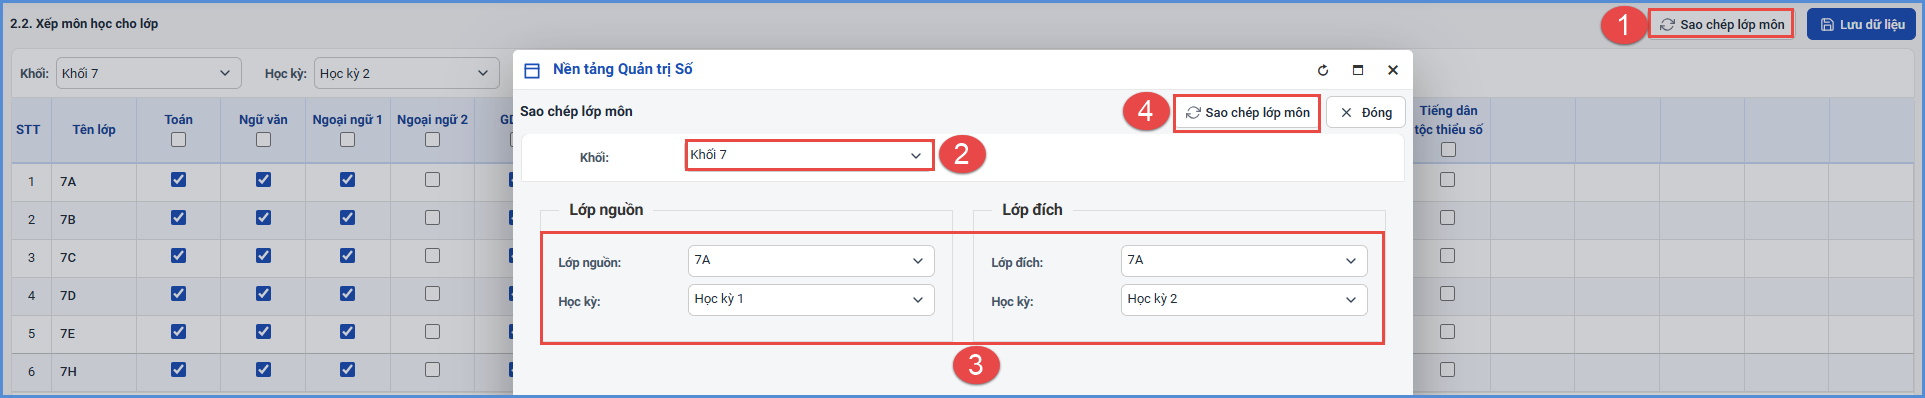Screen dimensions: 1925x398
Task: Check Tiếng dân tộc thiểu số for class 7A
Action: (x=1447, y=180)
